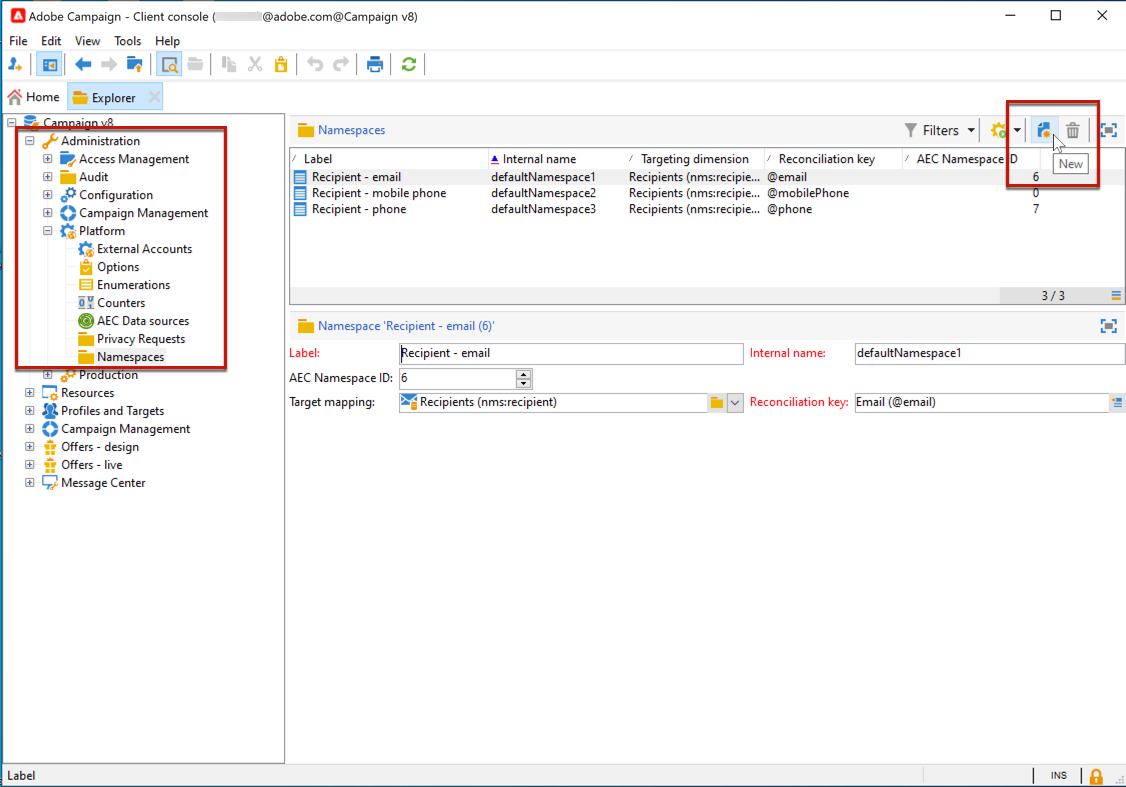Open the Tools menu

128,41
